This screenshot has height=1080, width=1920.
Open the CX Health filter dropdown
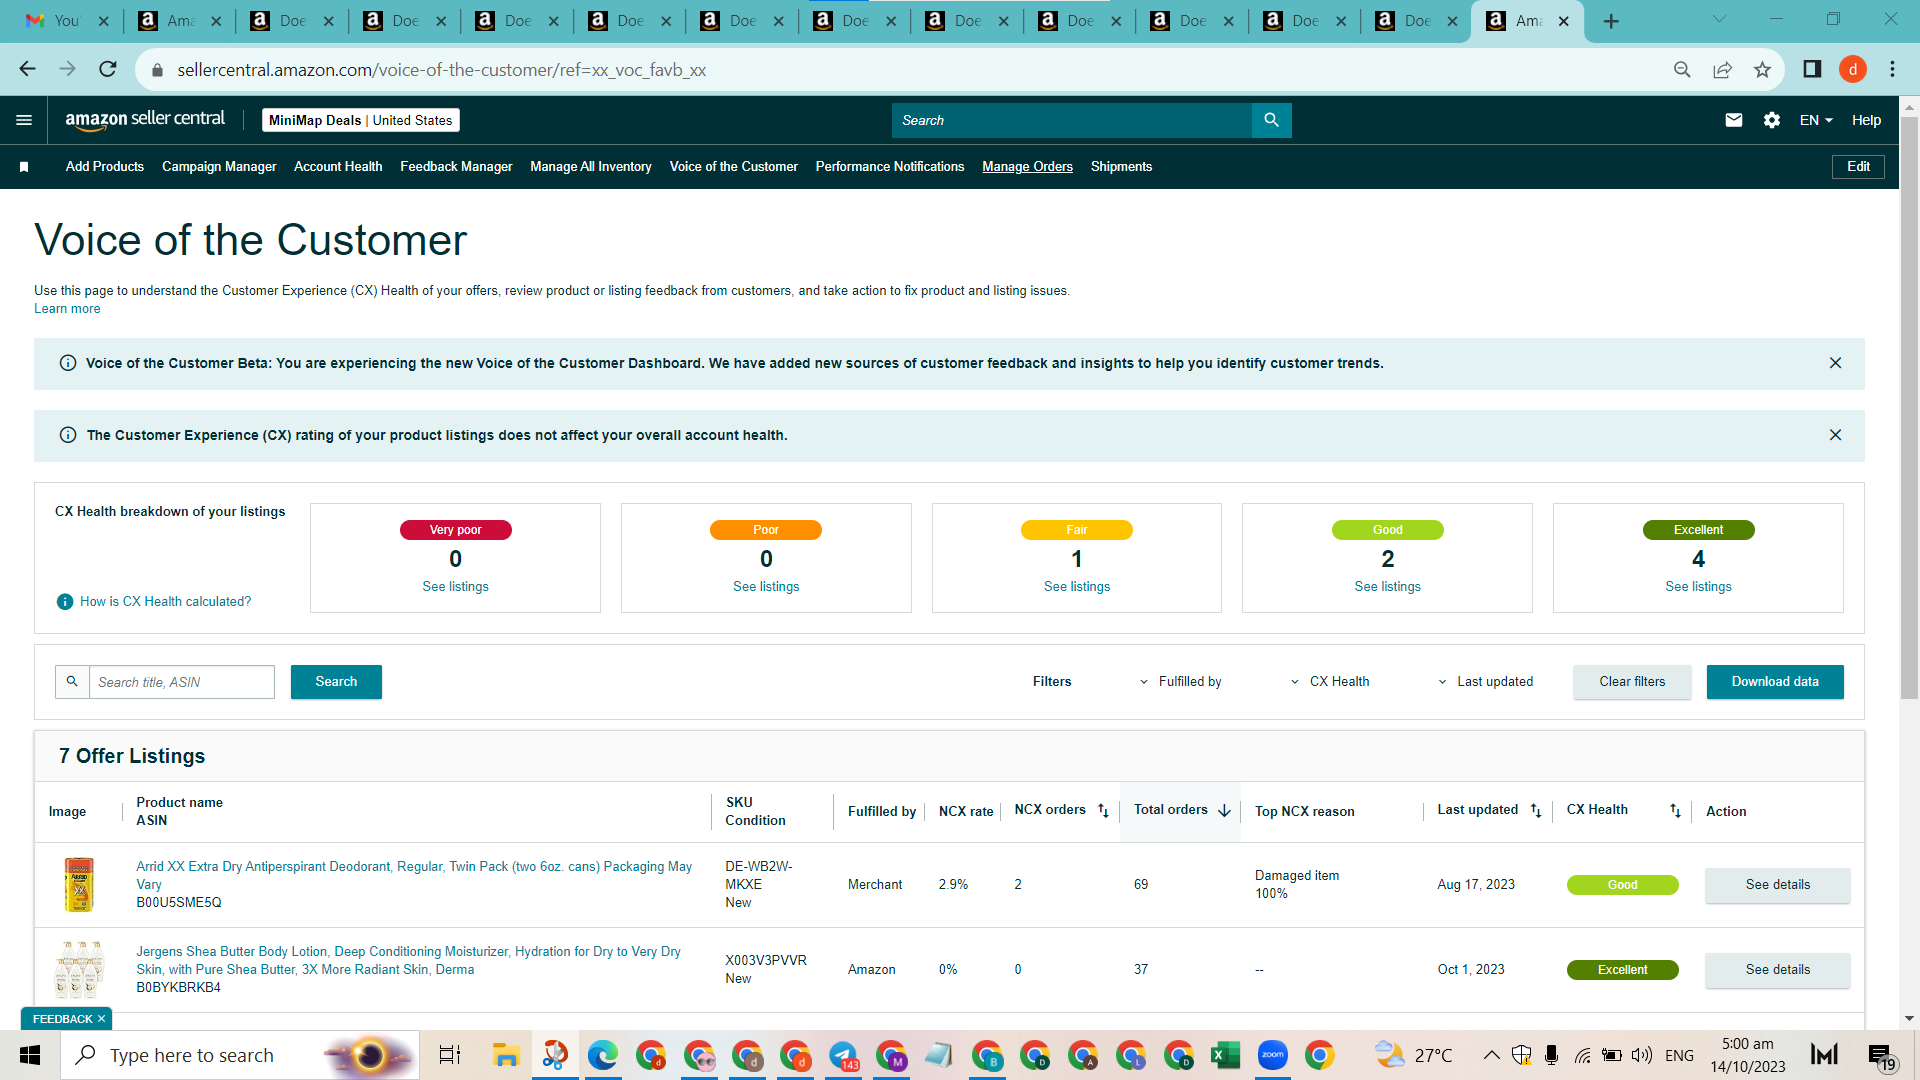(x=1330, y=682)
